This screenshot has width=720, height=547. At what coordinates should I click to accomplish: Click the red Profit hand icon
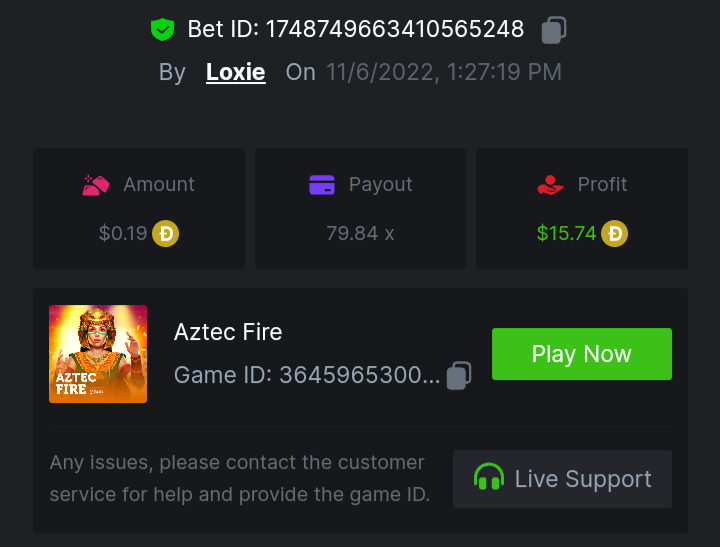pos(550,185)
